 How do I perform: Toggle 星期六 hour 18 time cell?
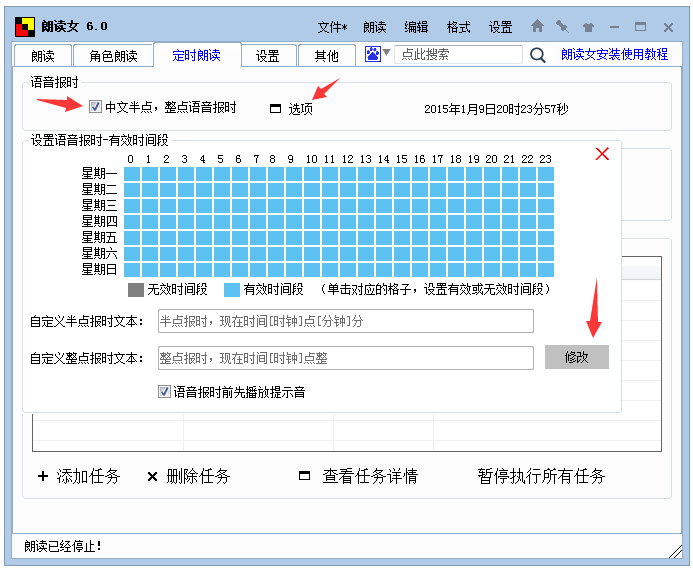(x=456, y=254)
